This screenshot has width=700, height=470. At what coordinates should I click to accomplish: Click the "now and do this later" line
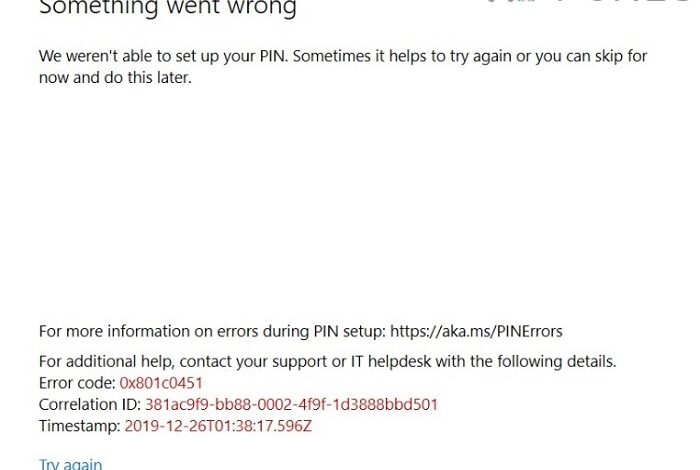click(x=114, y=77)
